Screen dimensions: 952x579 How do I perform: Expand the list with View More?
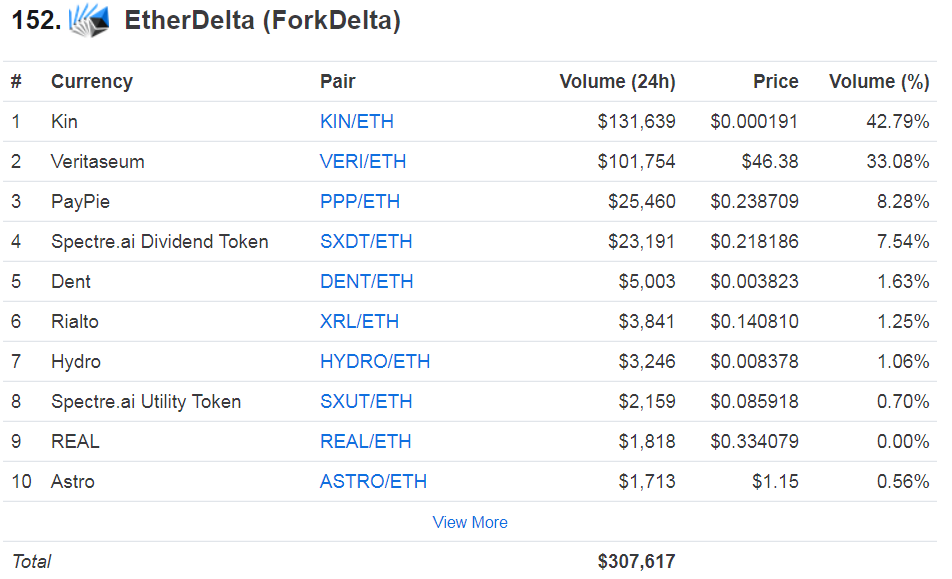[470, 522]
